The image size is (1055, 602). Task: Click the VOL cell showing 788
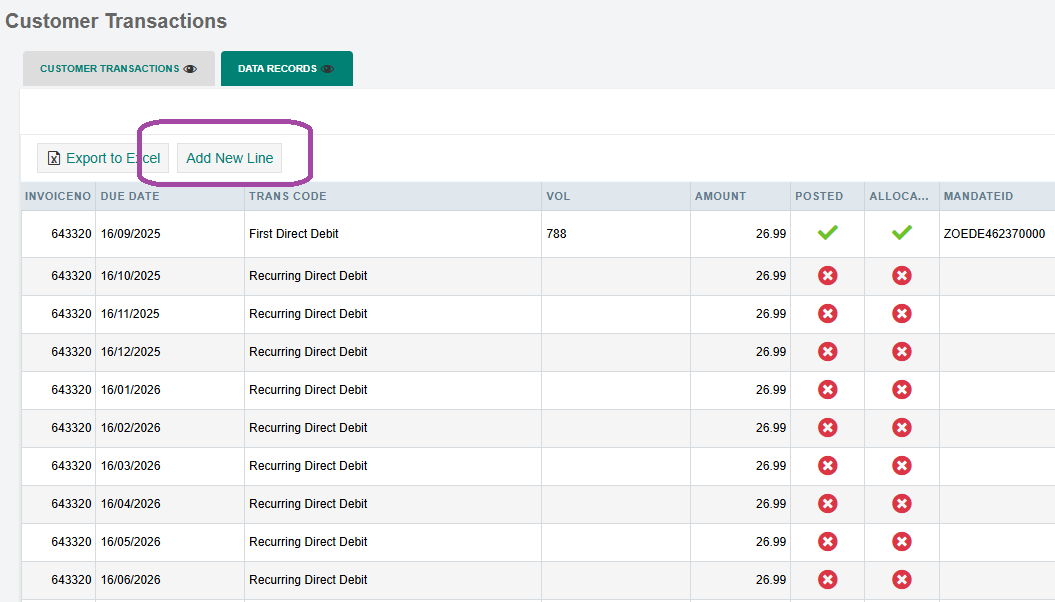(557, 234)
